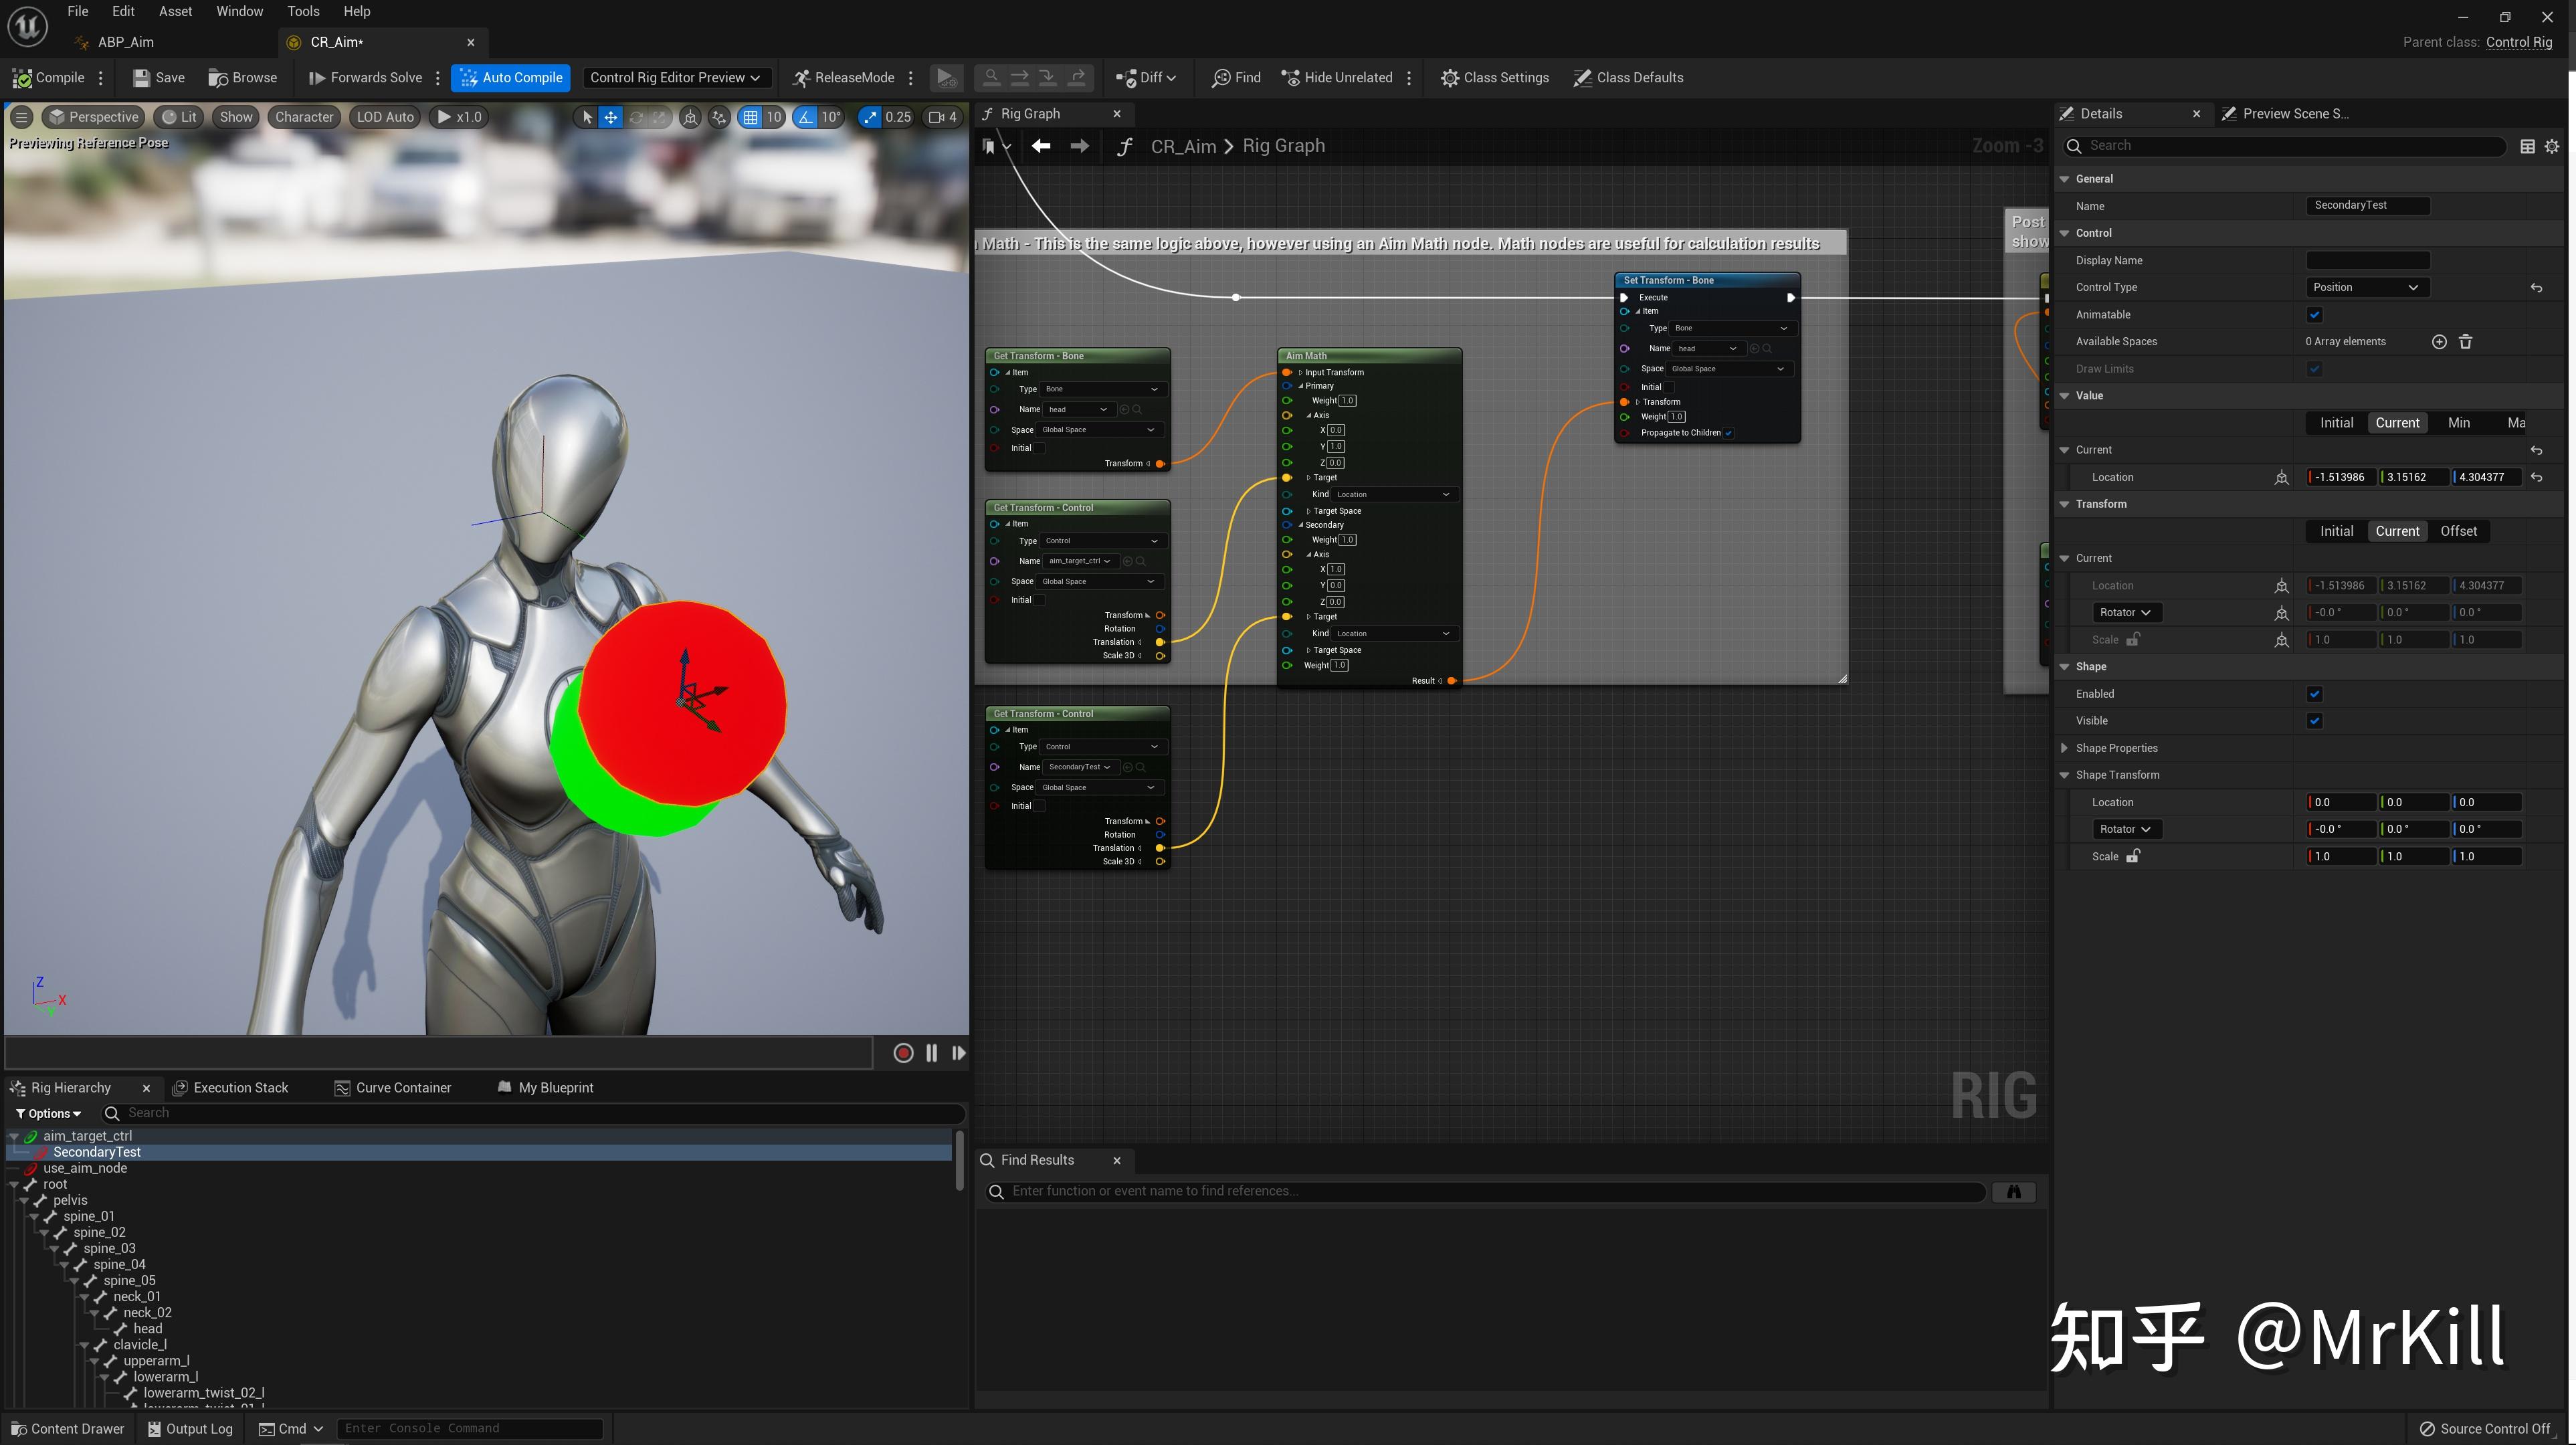2576x1445 pixels.
Task: Click the Hide Unrelated icon
Action: point(1291,78)
